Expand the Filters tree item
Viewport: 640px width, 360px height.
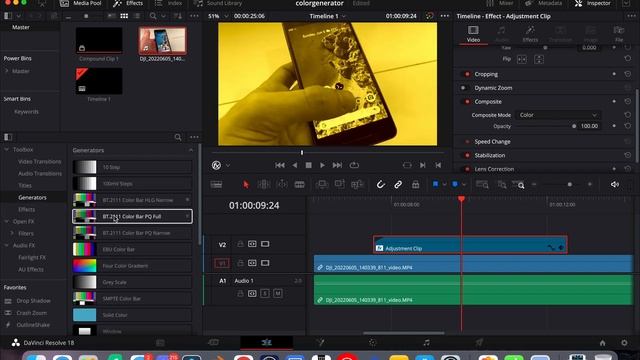[12, 233]
